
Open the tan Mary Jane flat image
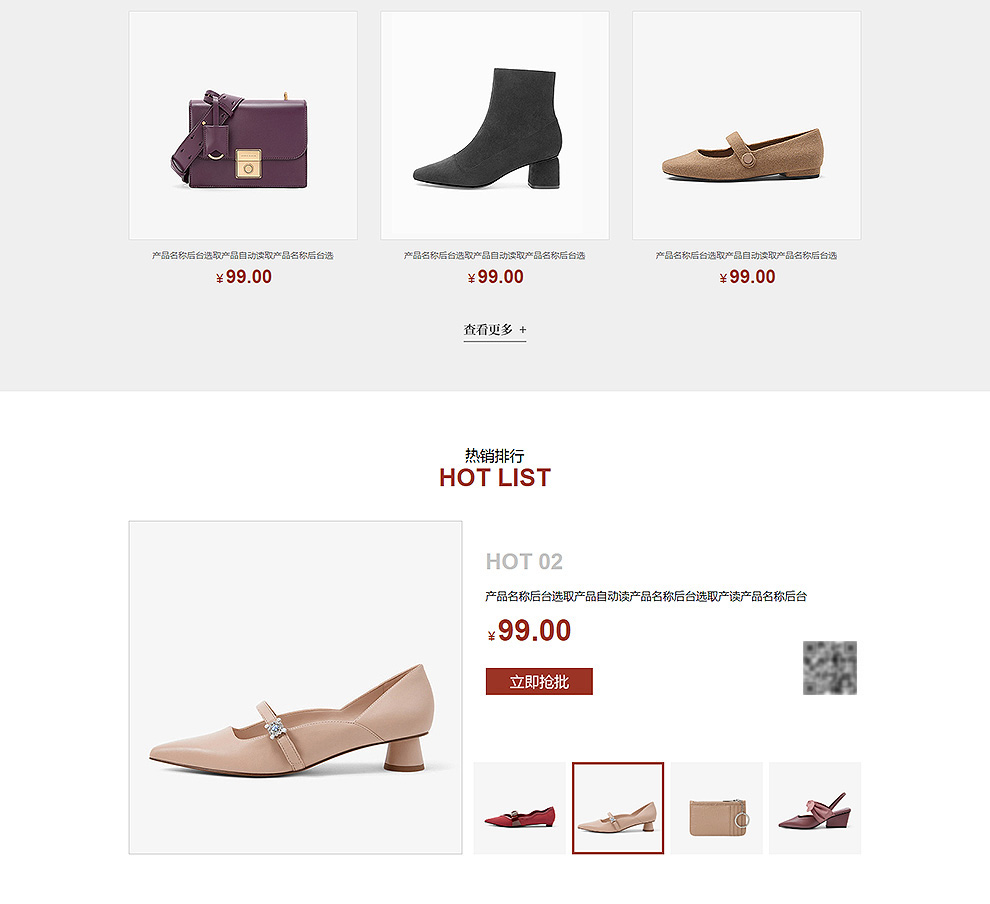pos(746,125)
